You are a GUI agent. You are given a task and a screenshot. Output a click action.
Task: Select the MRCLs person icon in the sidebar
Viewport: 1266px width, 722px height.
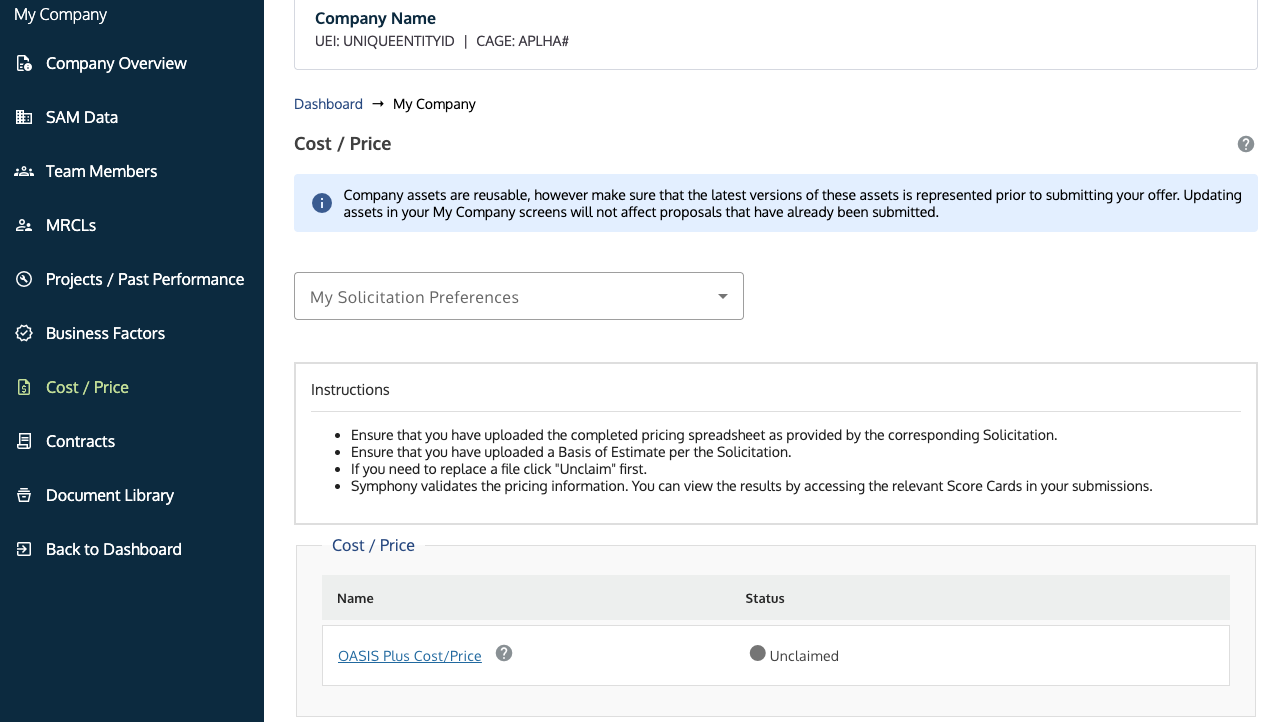[x=23, y=225]
